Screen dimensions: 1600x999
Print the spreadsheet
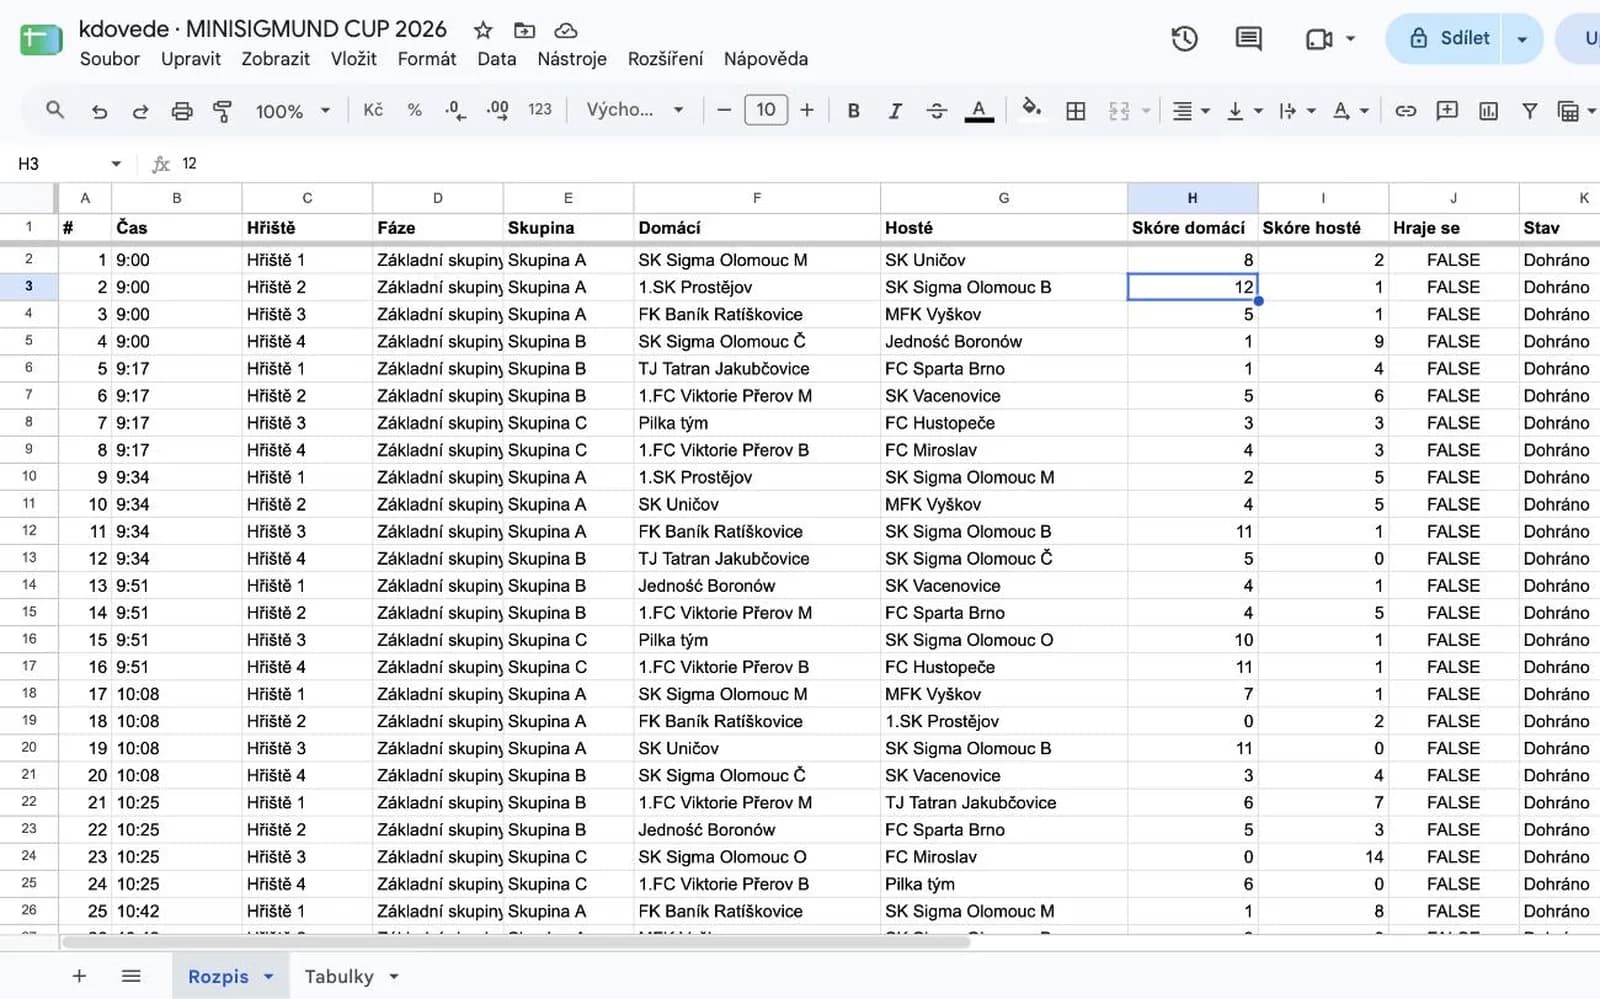pyautogui.click(x=182, y=110)
